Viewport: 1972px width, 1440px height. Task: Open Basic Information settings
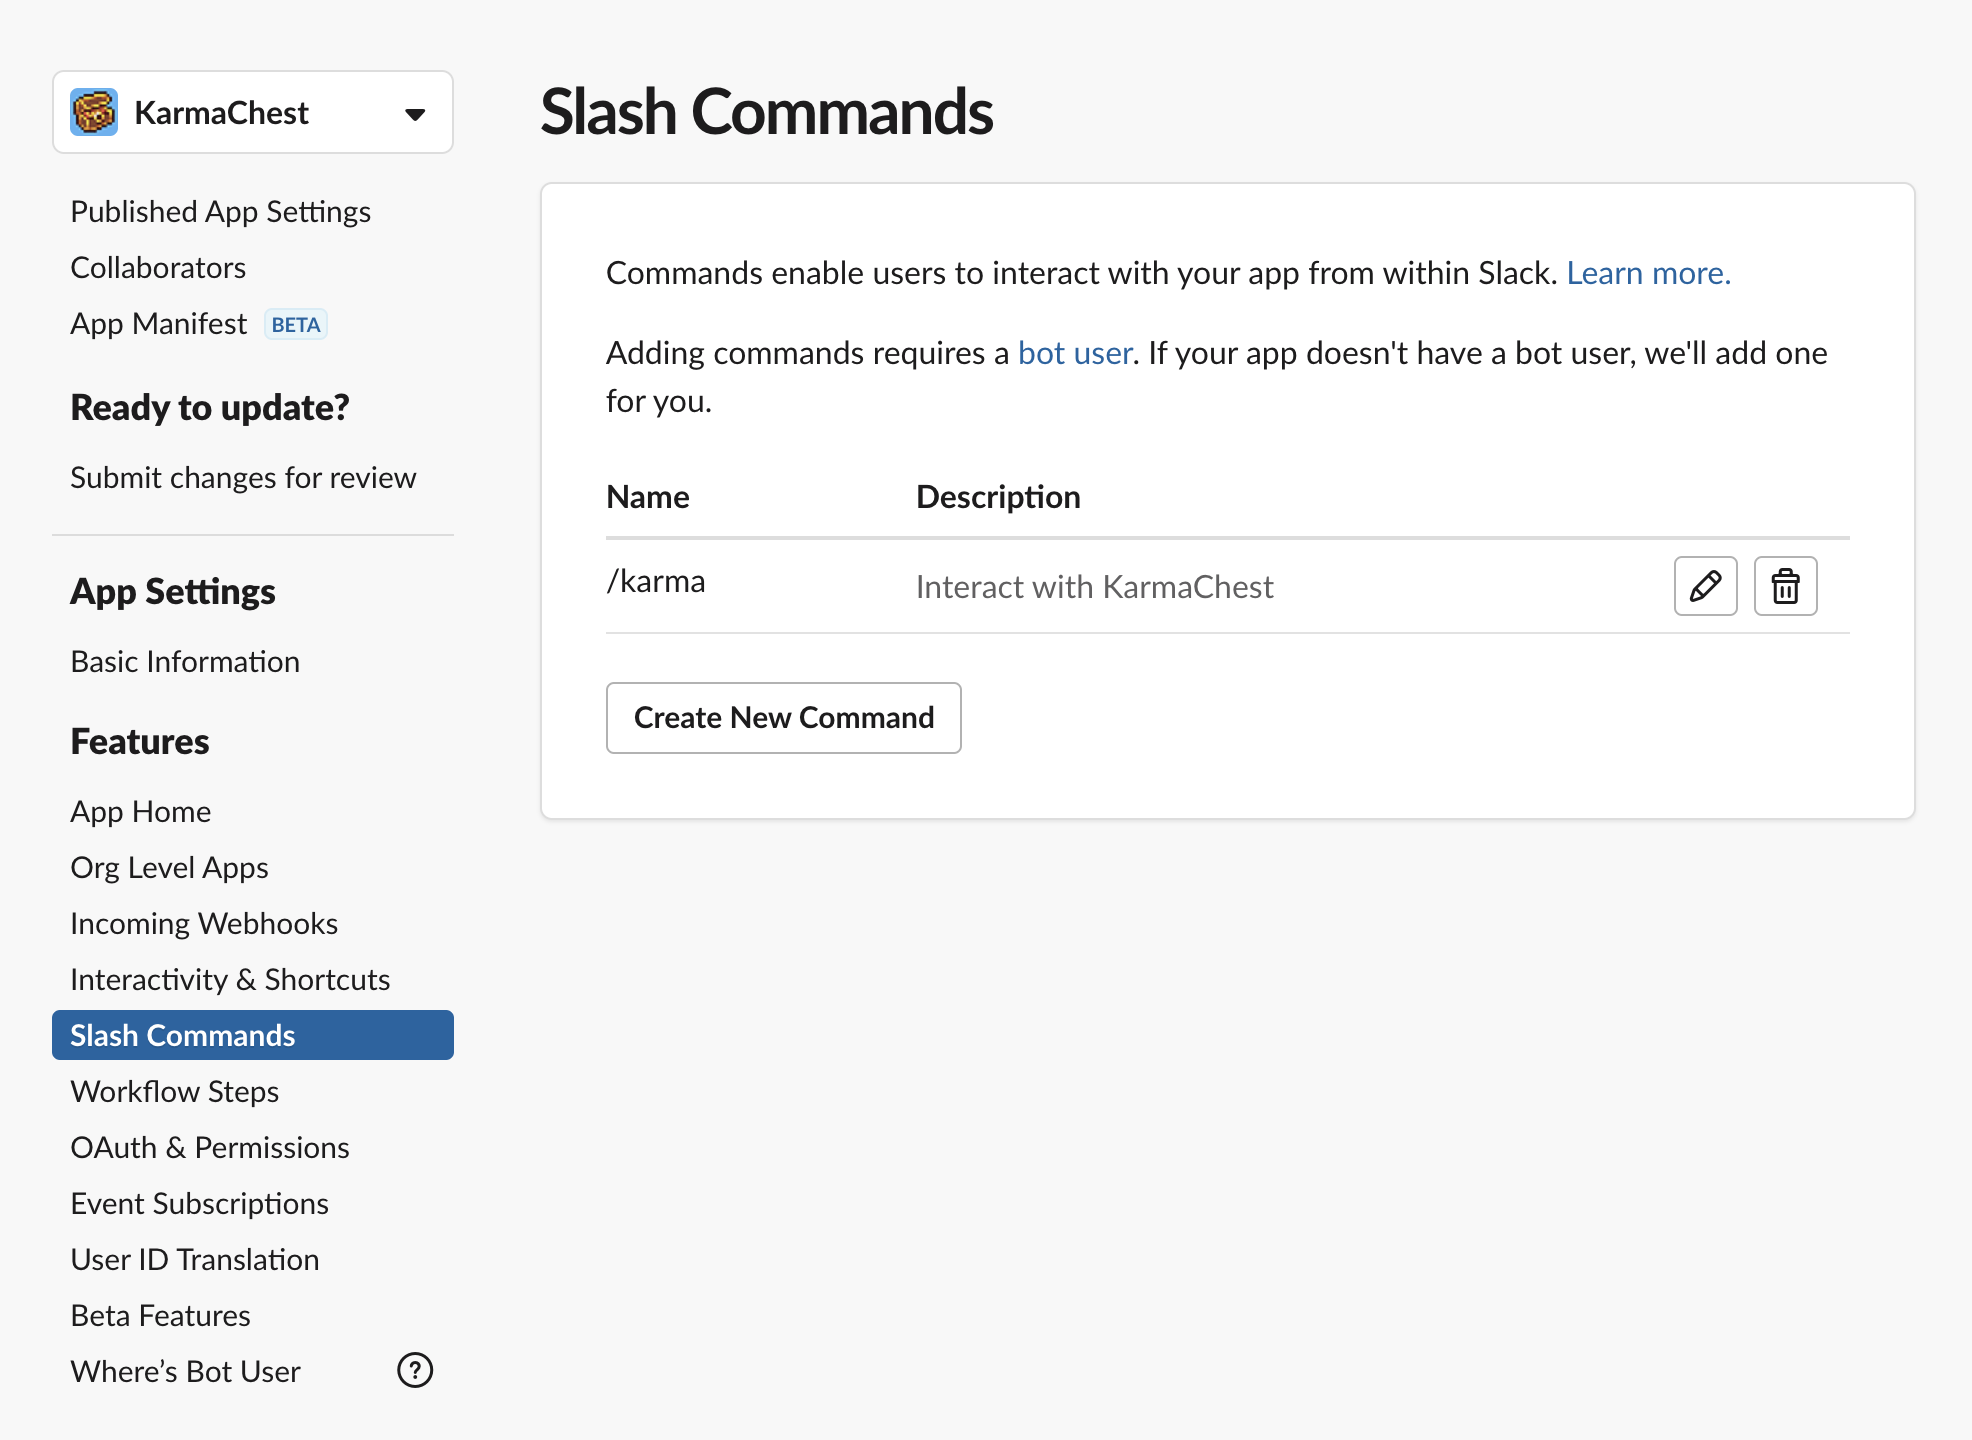[x=185, y=662]
